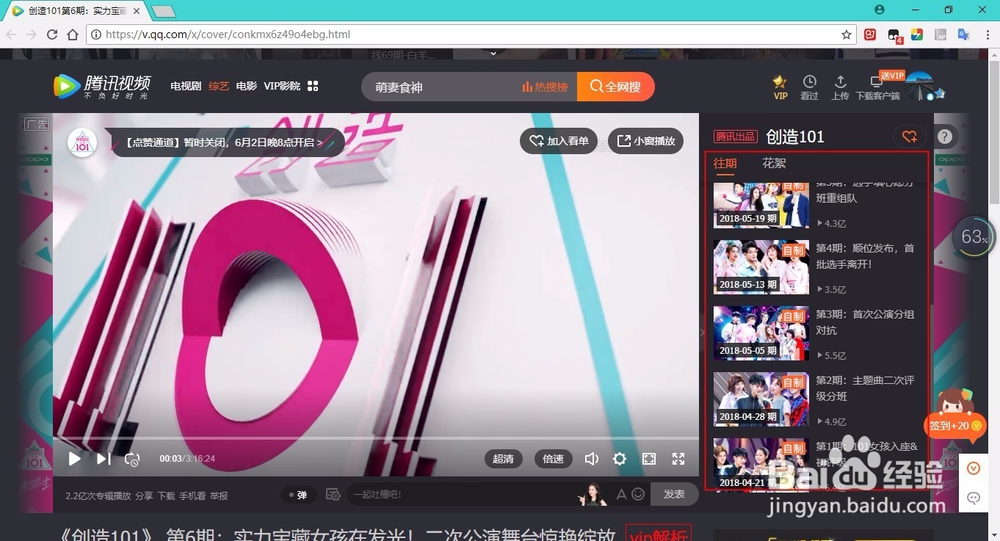This screenshot has height=541, width=1000.
Task: Switch to the 花絮 tab
Action: pyautogui.click(x=774, y=163)
